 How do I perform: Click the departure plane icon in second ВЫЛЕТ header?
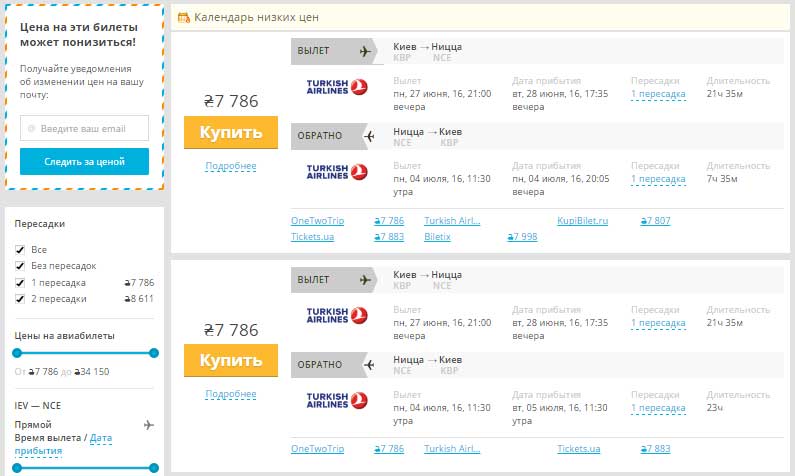[364, 280]
